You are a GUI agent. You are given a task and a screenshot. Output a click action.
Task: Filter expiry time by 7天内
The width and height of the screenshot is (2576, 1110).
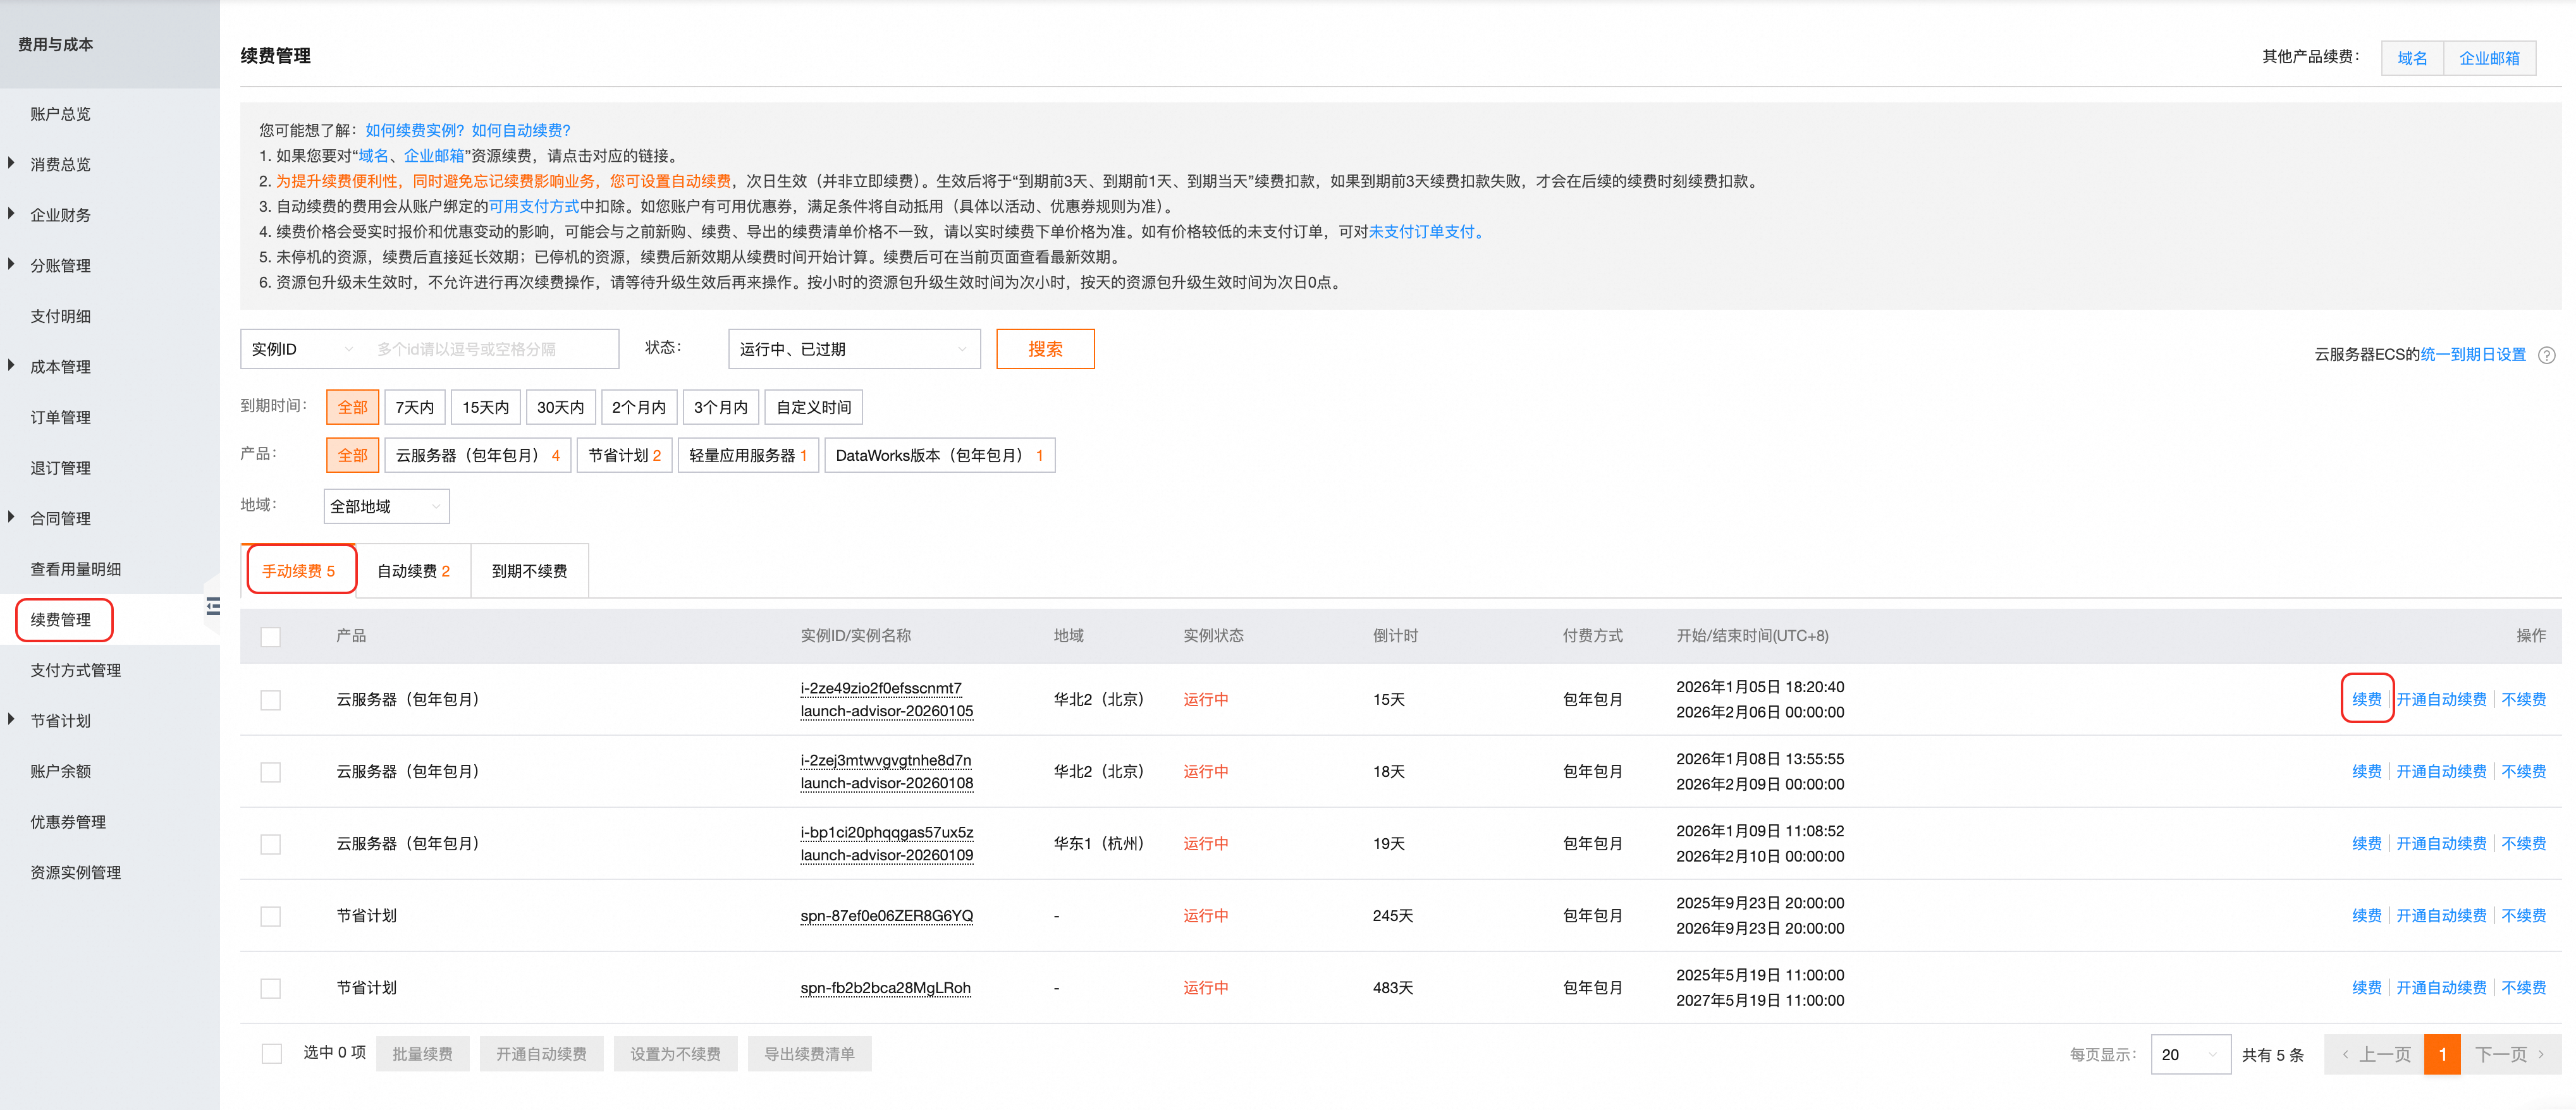pos(414,407)
